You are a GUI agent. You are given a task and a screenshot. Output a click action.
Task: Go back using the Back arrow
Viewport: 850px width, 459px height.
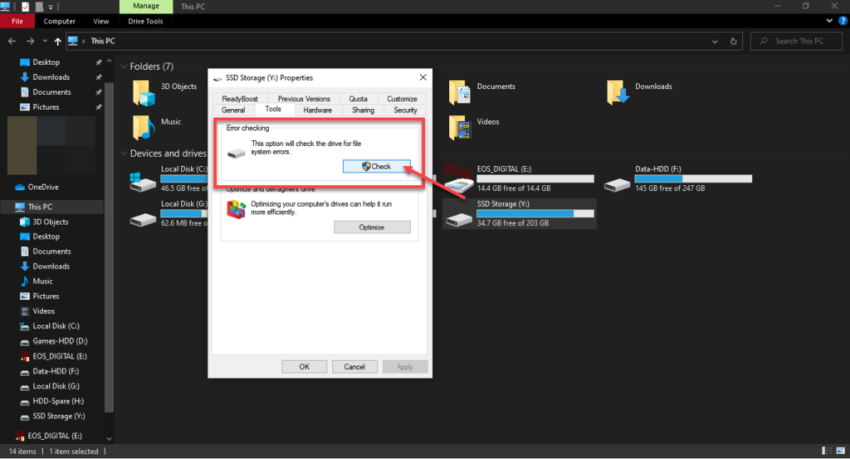click(x=12, y=41)
